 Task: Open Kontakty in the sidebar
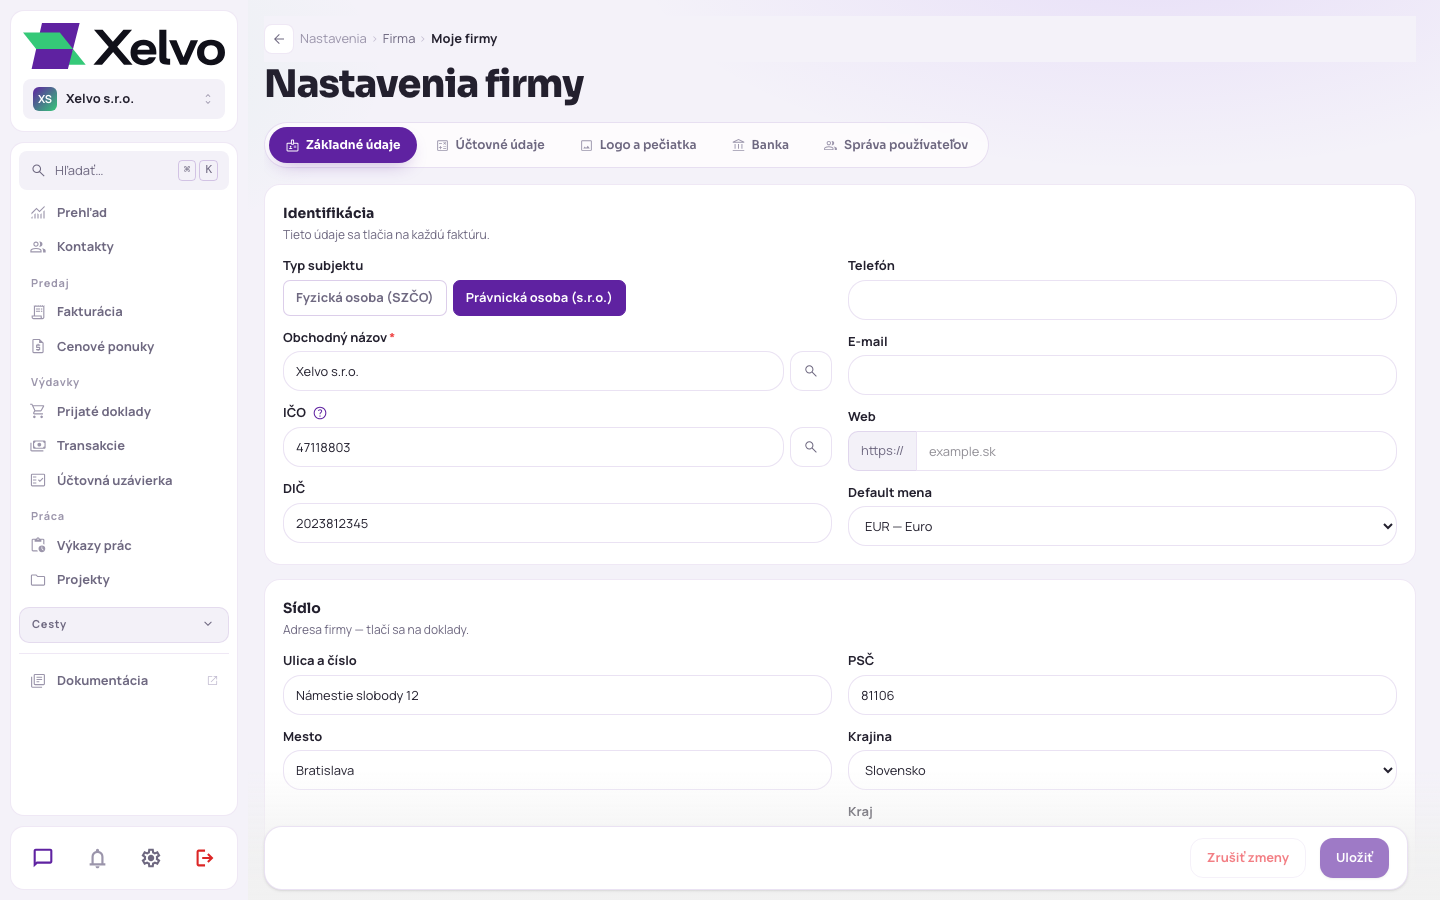(x=124, y=247)
